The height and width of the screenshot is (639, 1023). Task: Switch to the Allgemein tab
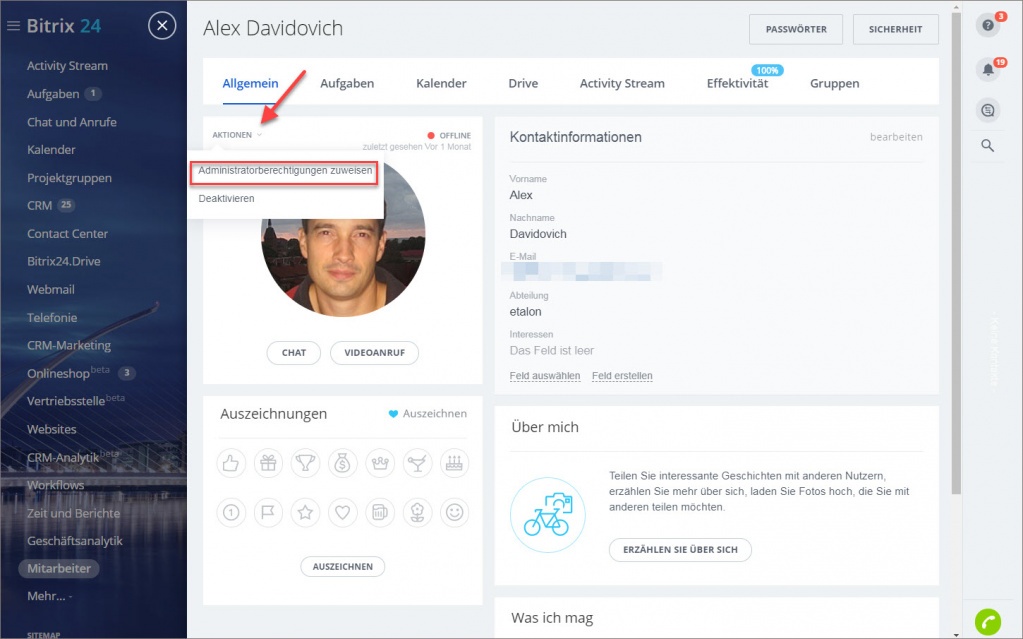pyautogui.click(x=251, y=84)
